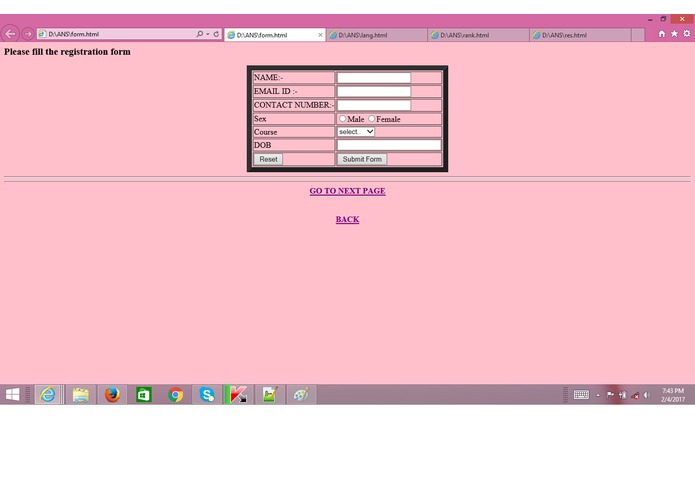Open the address bar autocomplete dropdown arrow
This screenshot has width=695, height=494.
tap(207, 34)
